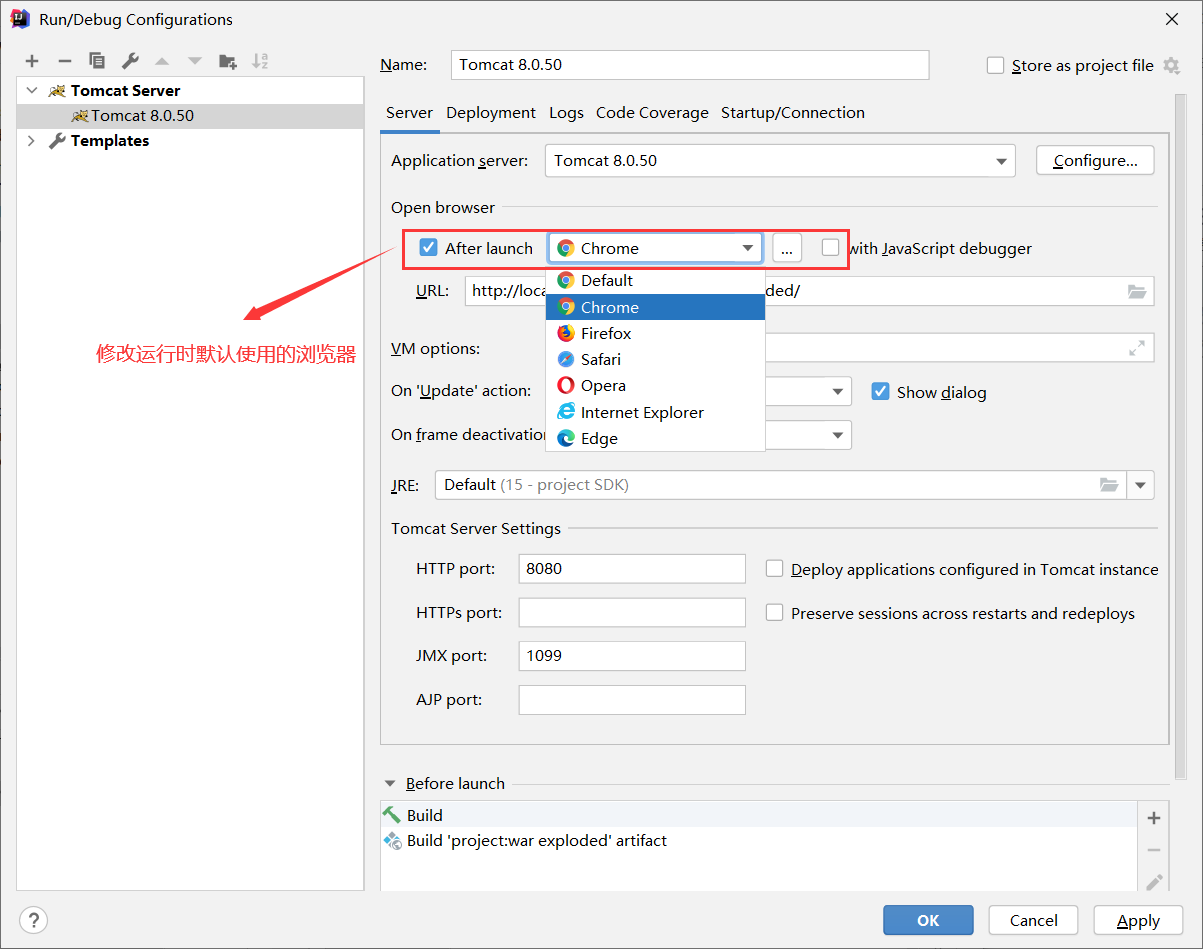Move configuration up arrow icon
This screenshot has width=1203, height=949.
click(x=162, y=61)
